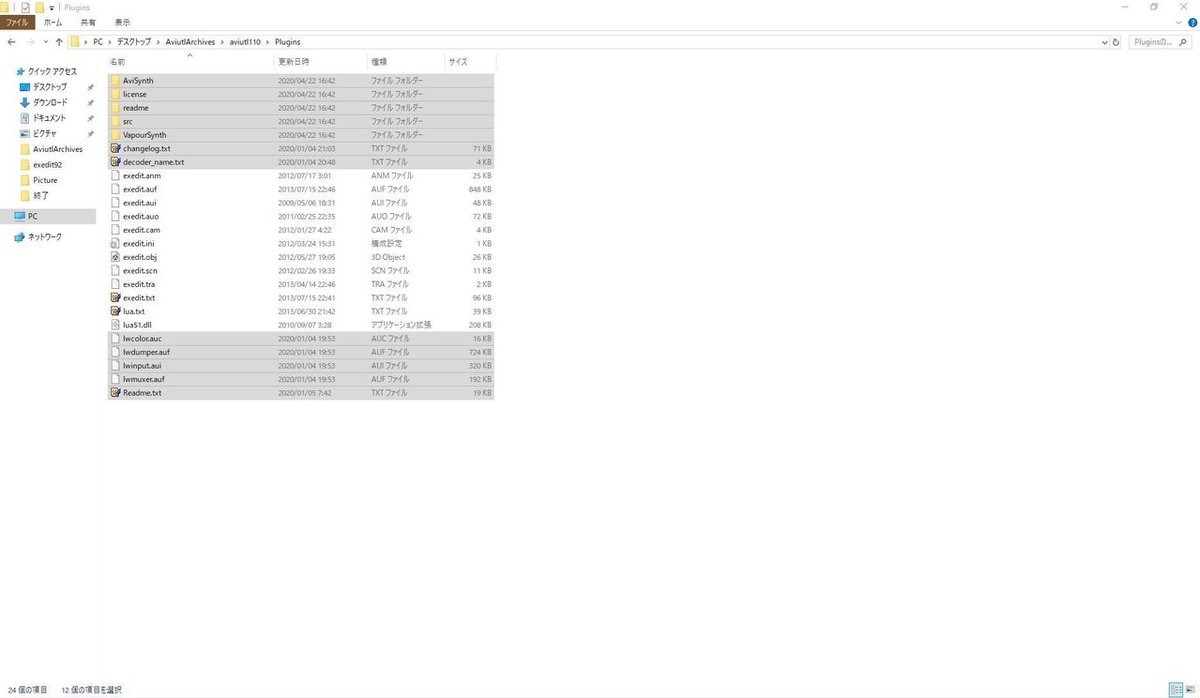The width and height of the screenshot is (1200, 698).
Task: Open the ファイル menu
Action: tap(19, 22)
